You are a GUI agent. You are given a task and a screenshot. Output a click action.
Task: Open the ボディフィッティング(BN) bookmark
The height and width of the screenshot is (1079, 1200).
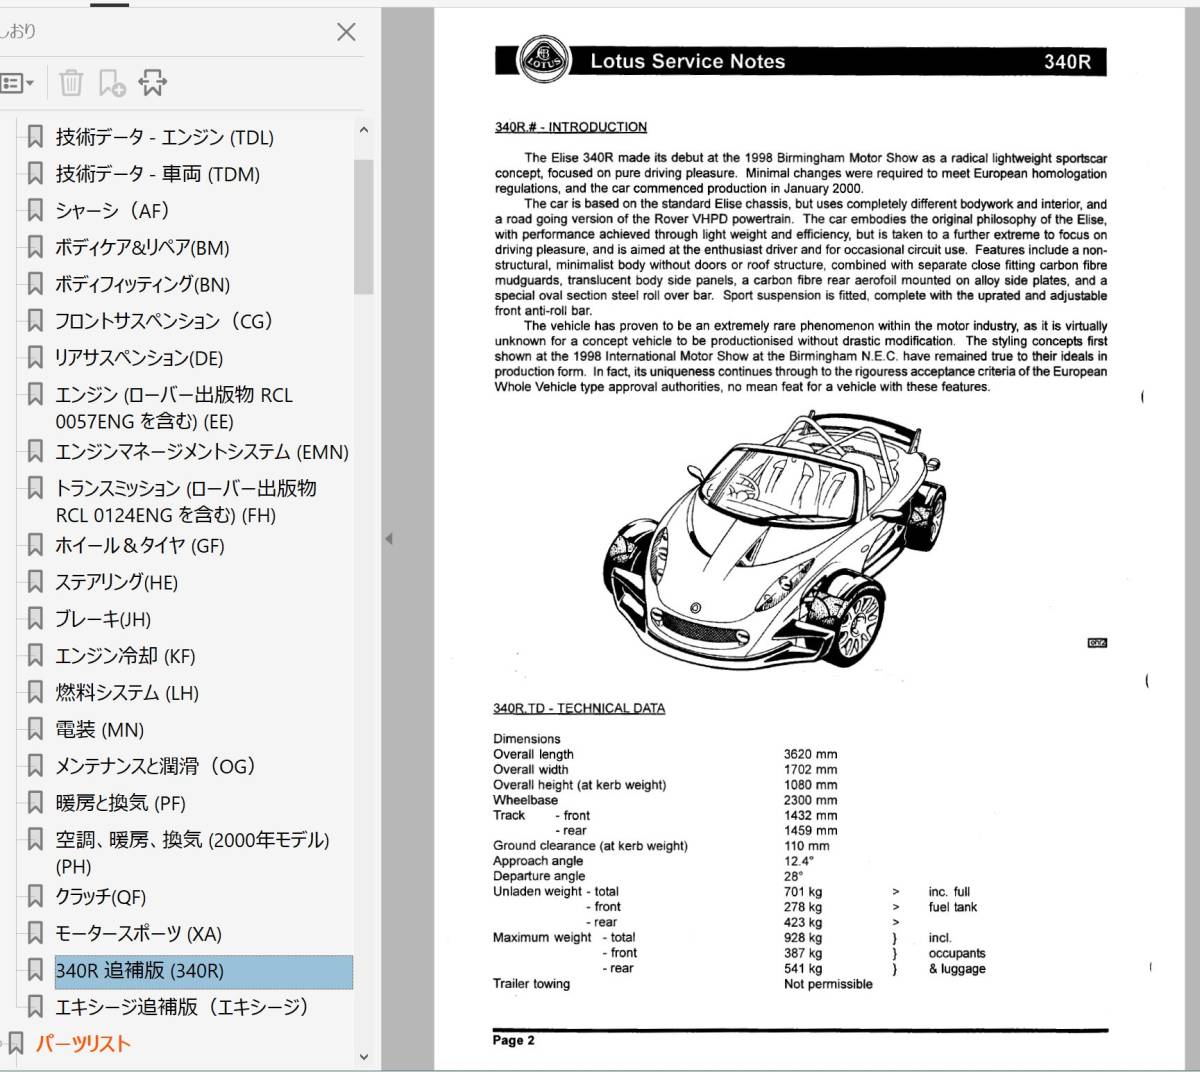click(x=142, y=285)
